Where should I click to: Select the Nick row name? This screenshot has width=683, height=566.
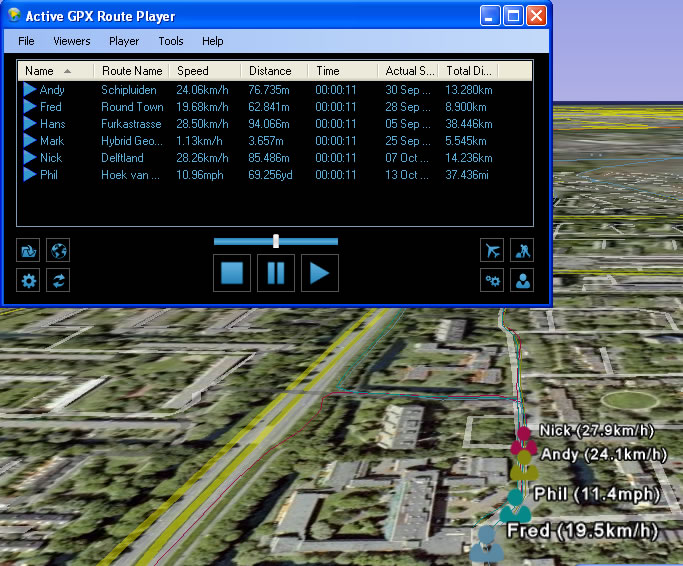[51, 158]
